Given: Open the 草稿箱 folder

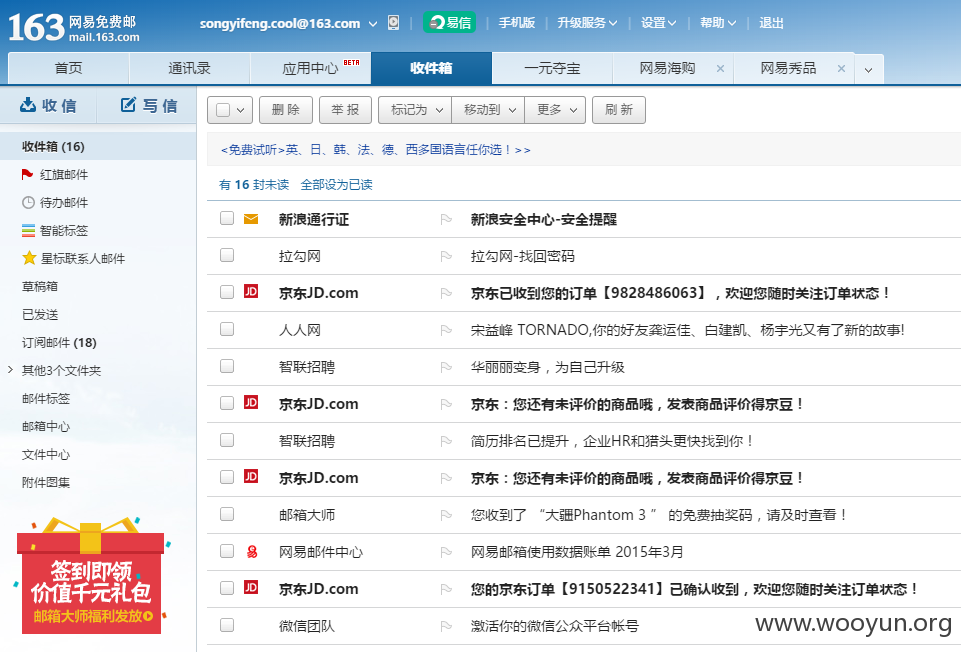Looking at the screenshot, I should pyautogui.click(x=40, y=286).
